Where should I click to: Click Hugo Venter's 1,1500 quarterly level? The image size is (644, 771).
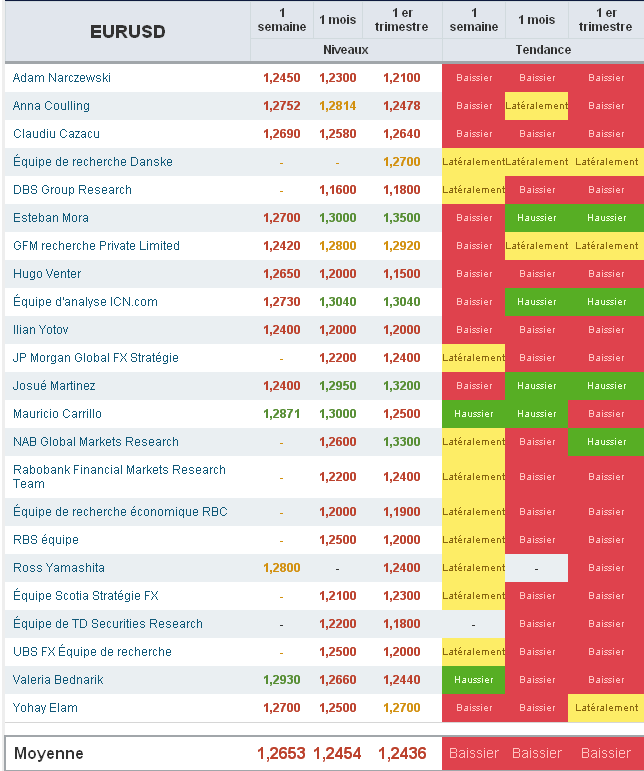402,274
